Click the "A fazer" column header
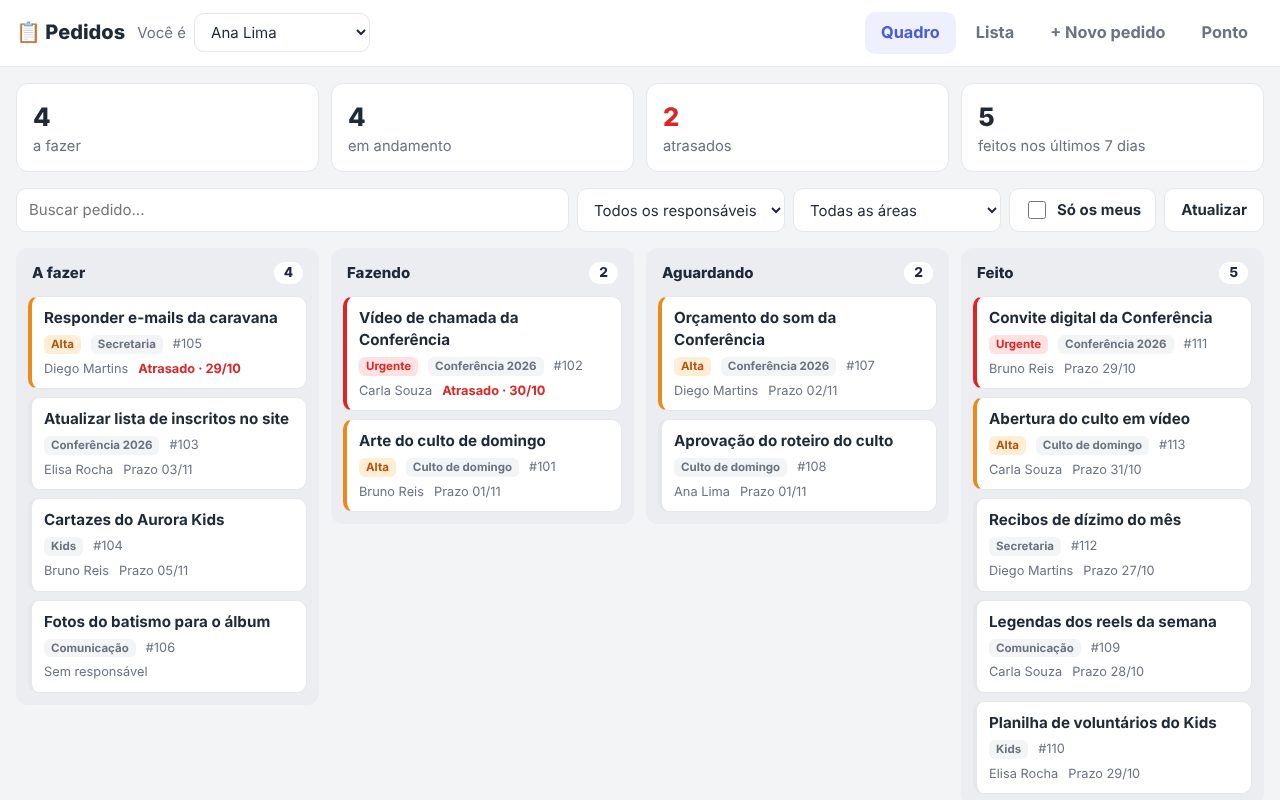The height and width of the screenshot is (800, 1280). tap(59, 272)
